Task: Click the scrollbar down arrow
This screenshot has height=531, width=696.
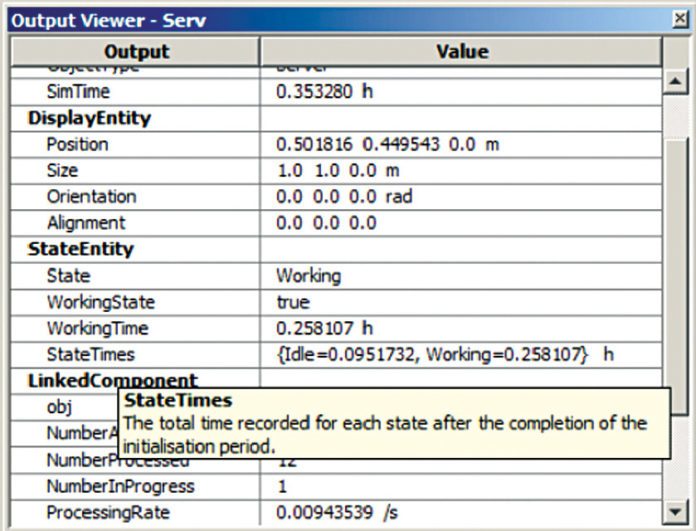Action: pos(676,508)
